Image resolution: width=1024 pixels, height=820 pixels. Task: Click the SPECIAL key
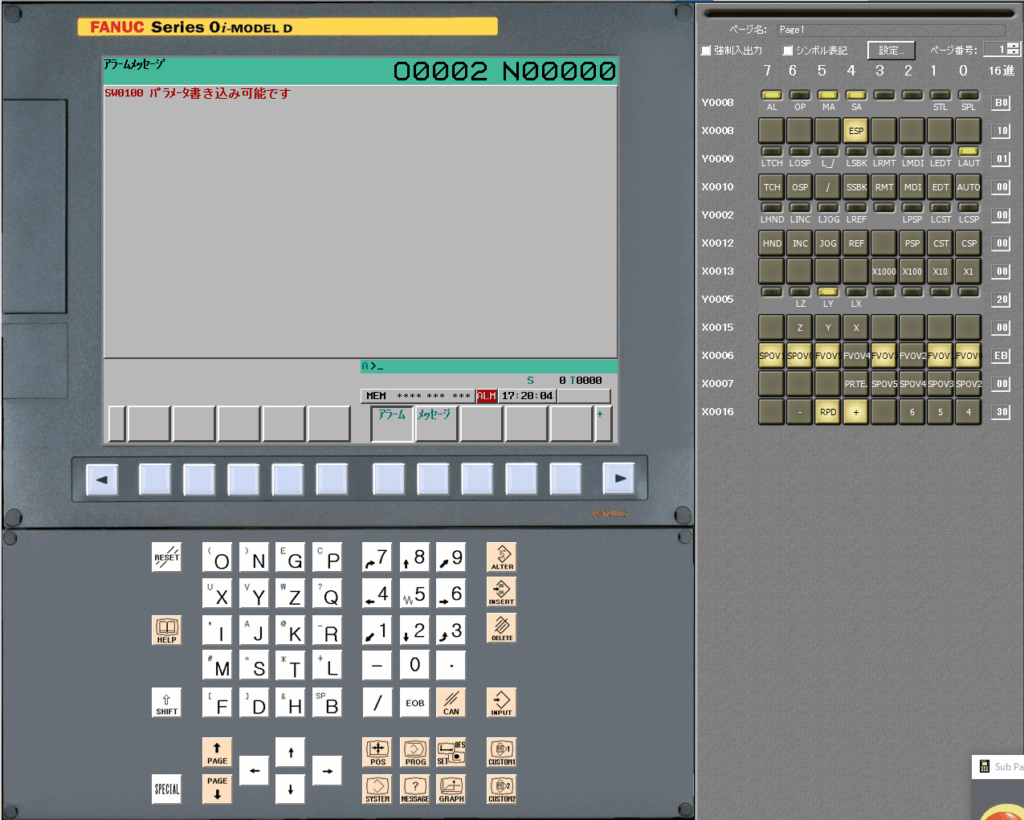point(167,789)
